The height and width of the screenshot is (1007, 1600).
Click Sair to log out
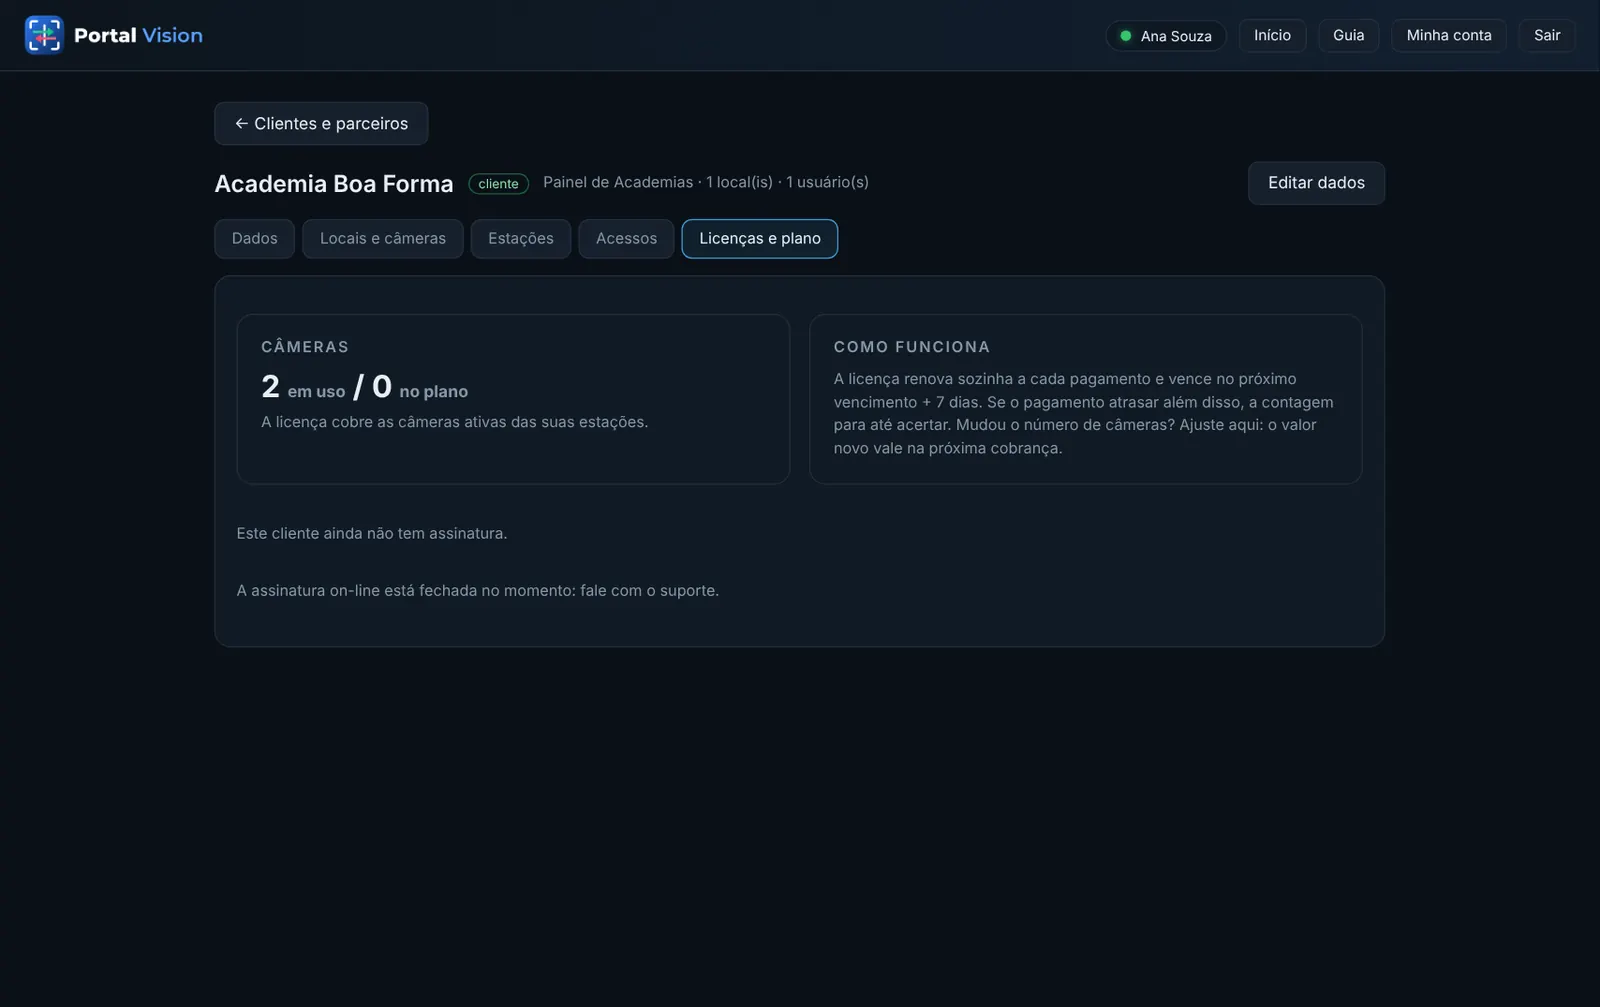[x=1547, y=35]
